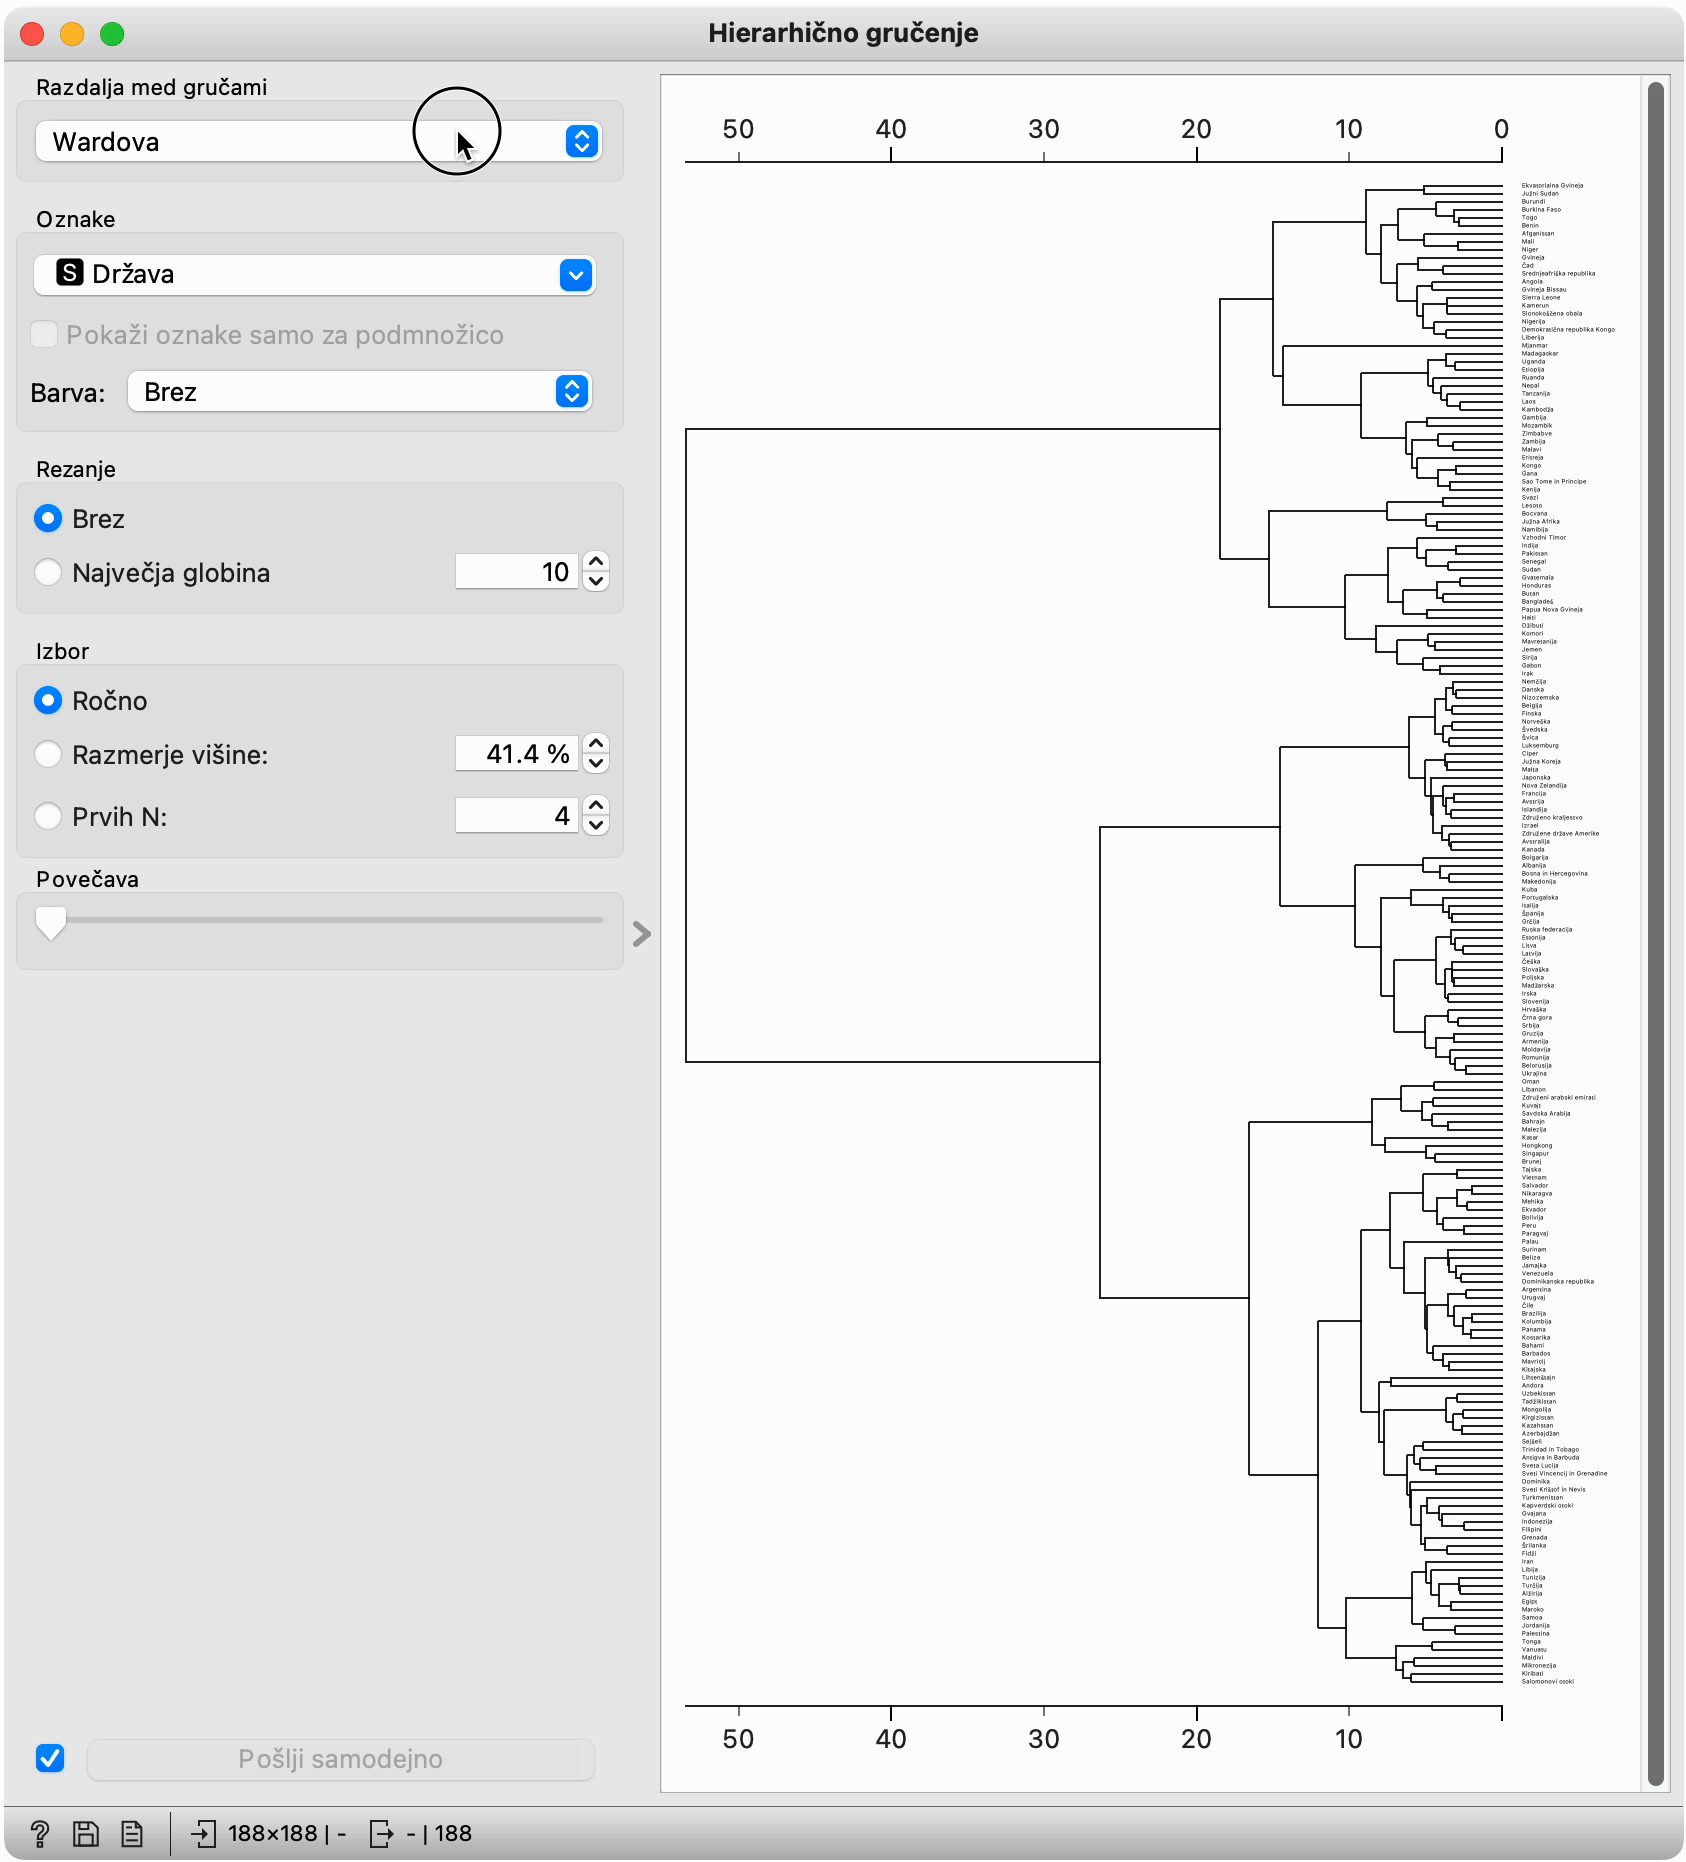Click the Prvih N value field
Image resolution: width=1686 pixels, height=1862 pixels.
click(x=517, y=816)
